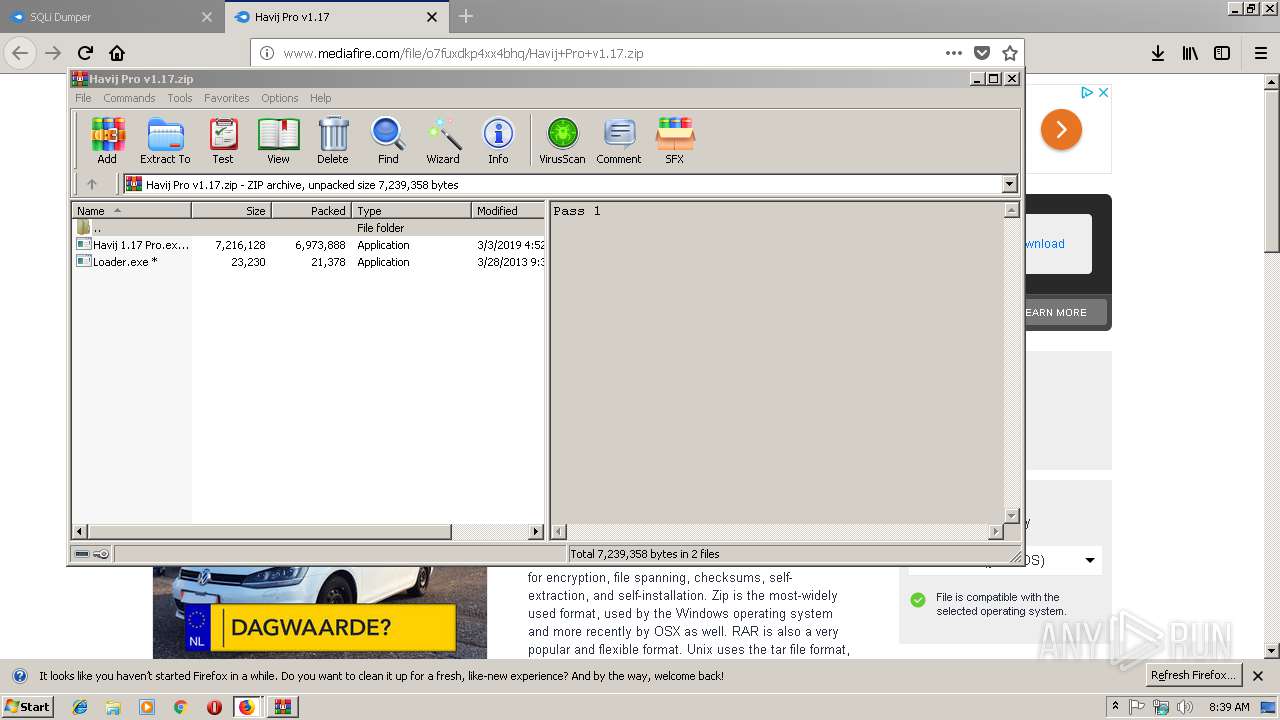Select the Havij 1.17 Pro.exe file
Screen dimensions: 1280x720
pos(308,245)
